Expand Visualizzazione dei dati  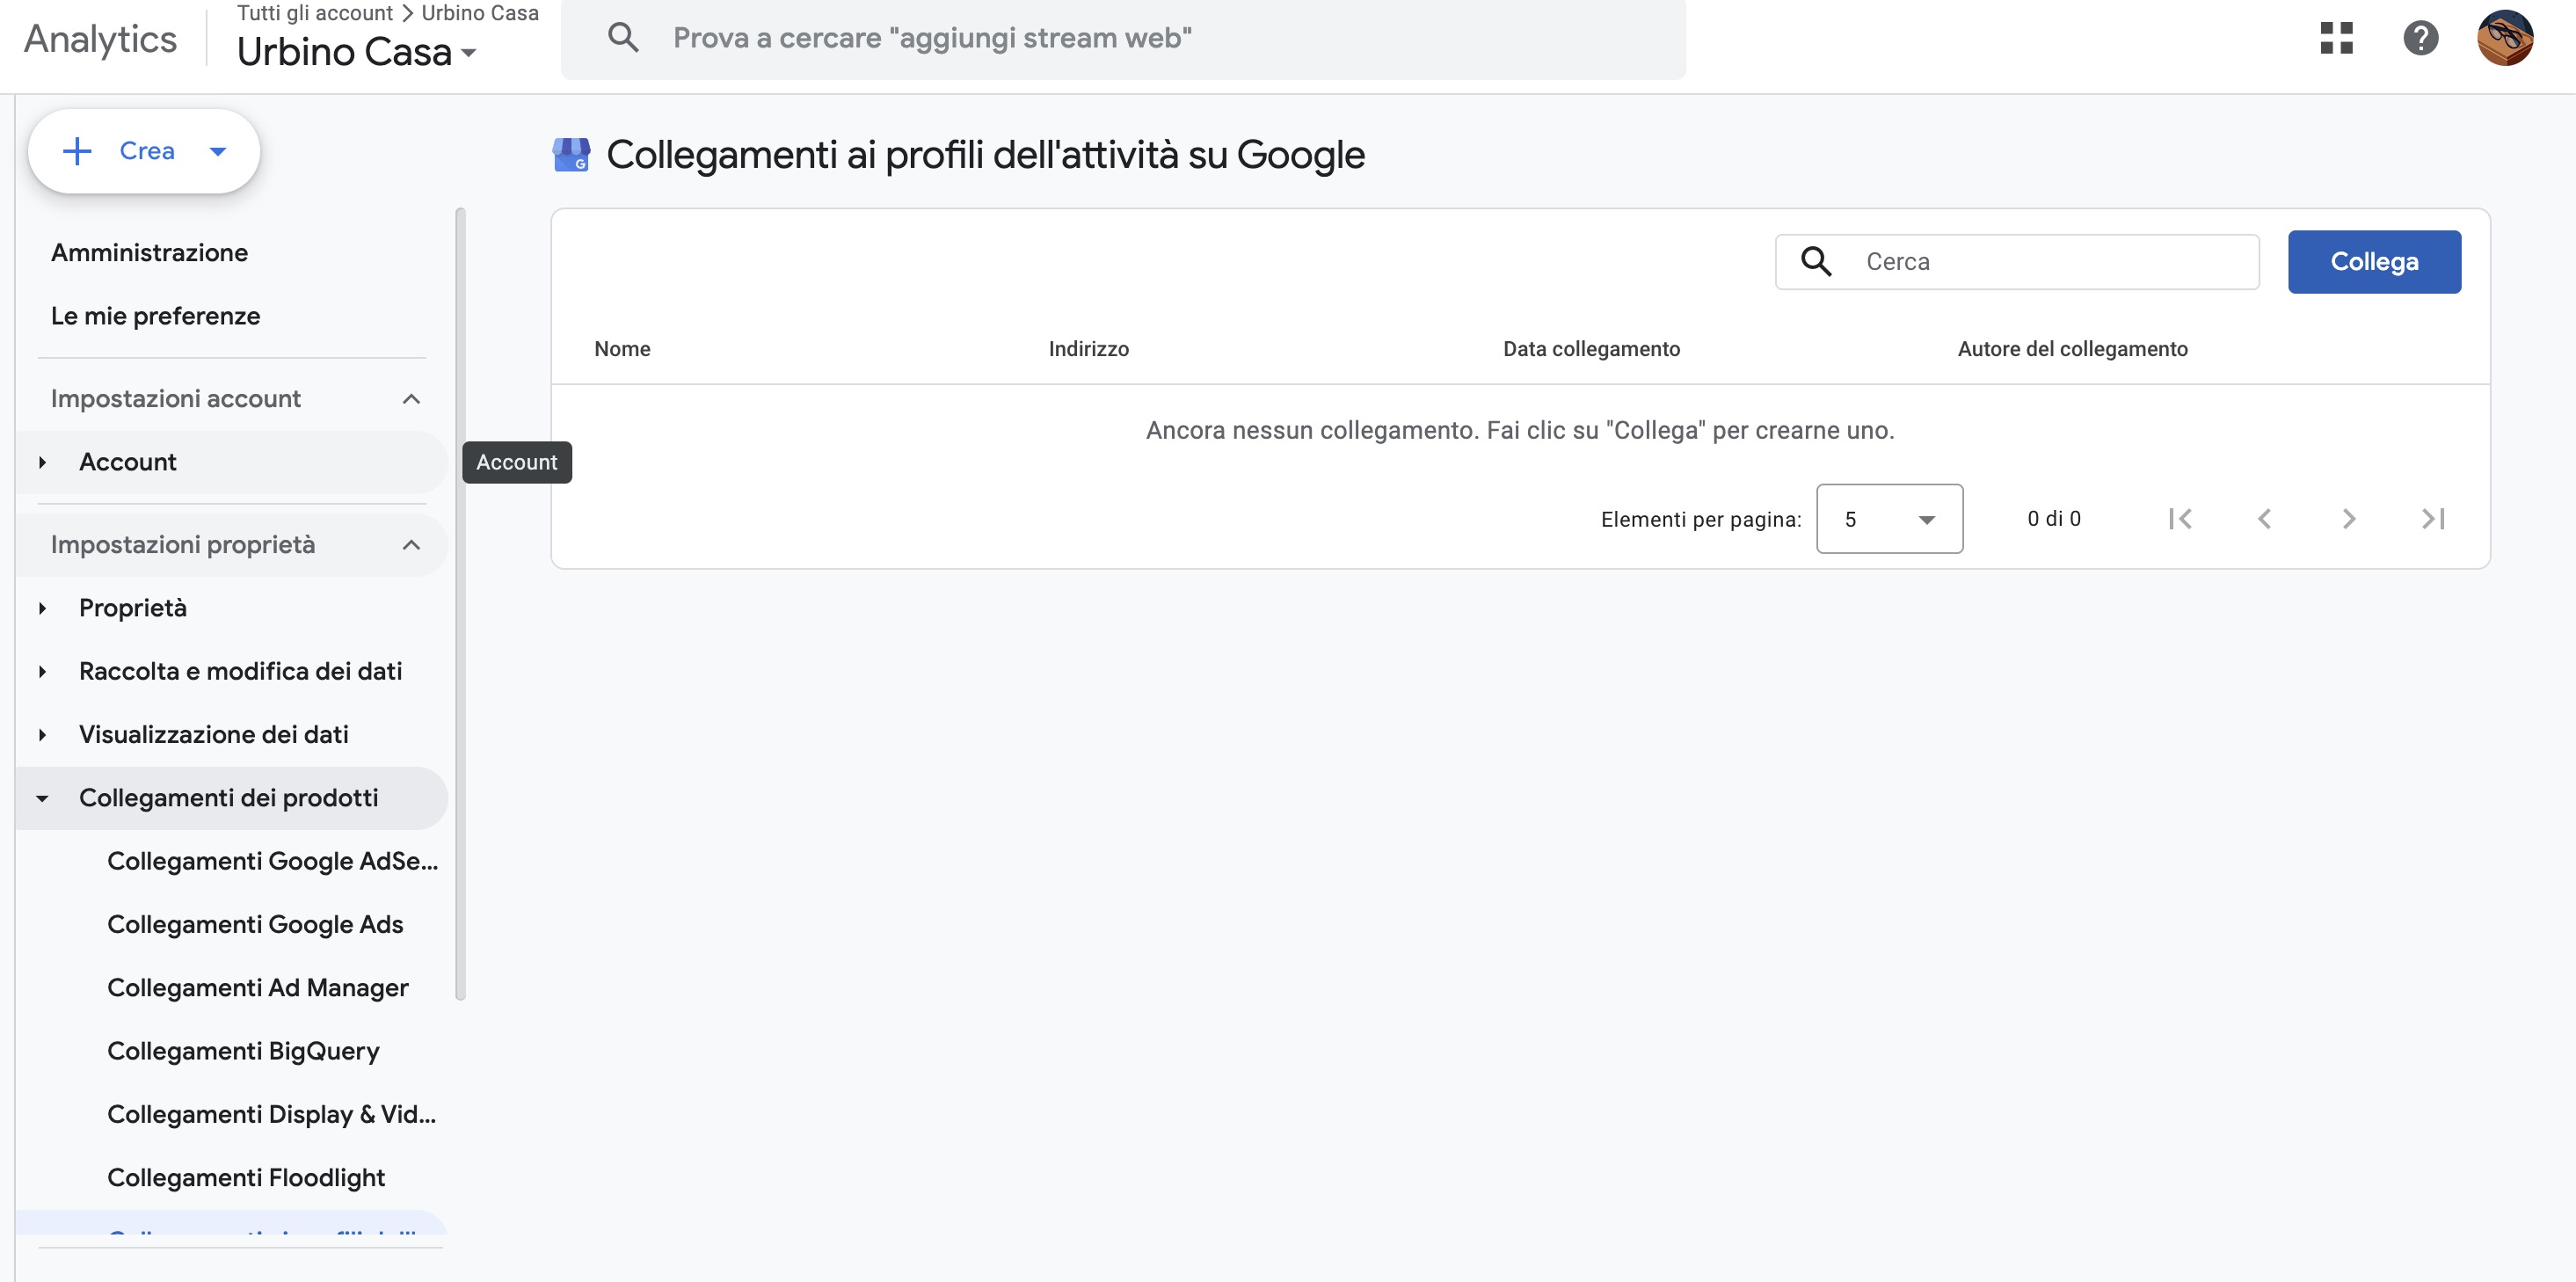42,735
